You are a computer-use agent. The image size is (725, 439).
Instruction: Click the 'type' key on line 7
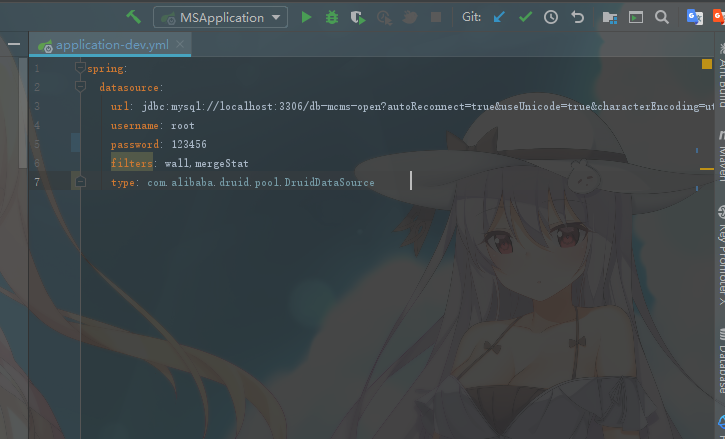pyautogui.click(x=123, y=182)
